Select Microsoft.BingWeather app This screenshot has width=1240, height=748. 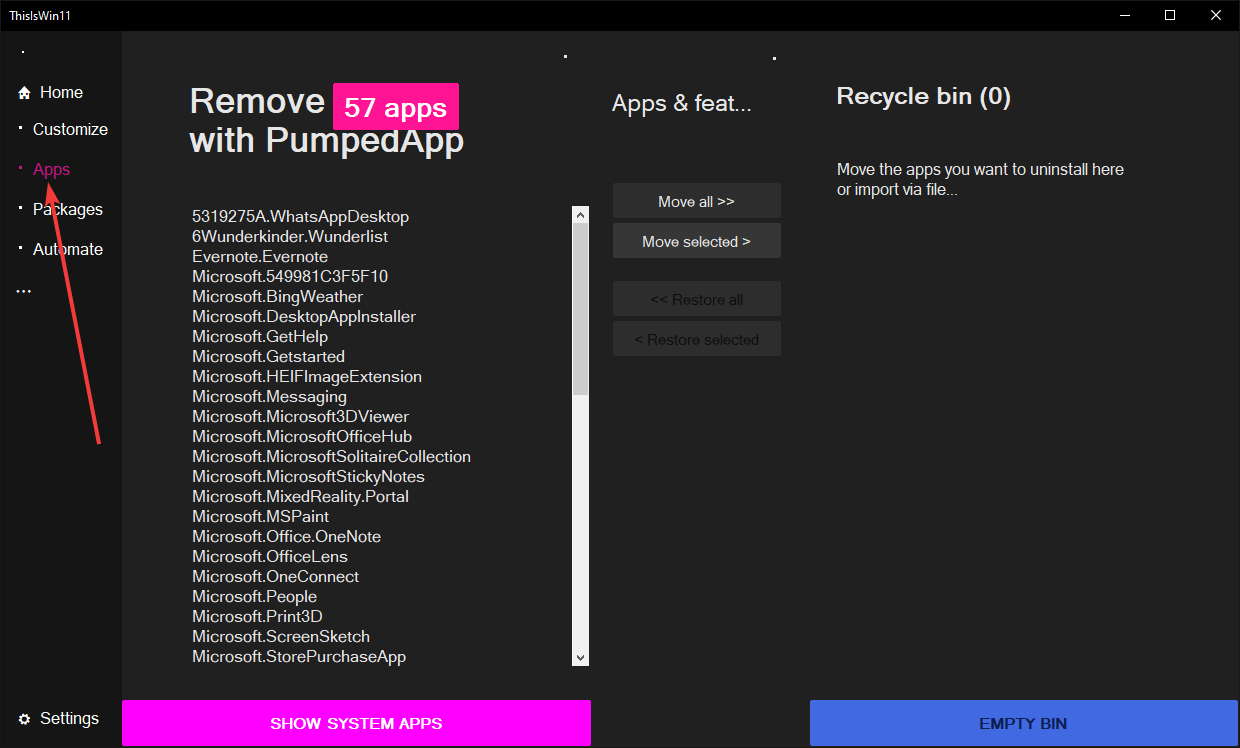pos(277,296)
